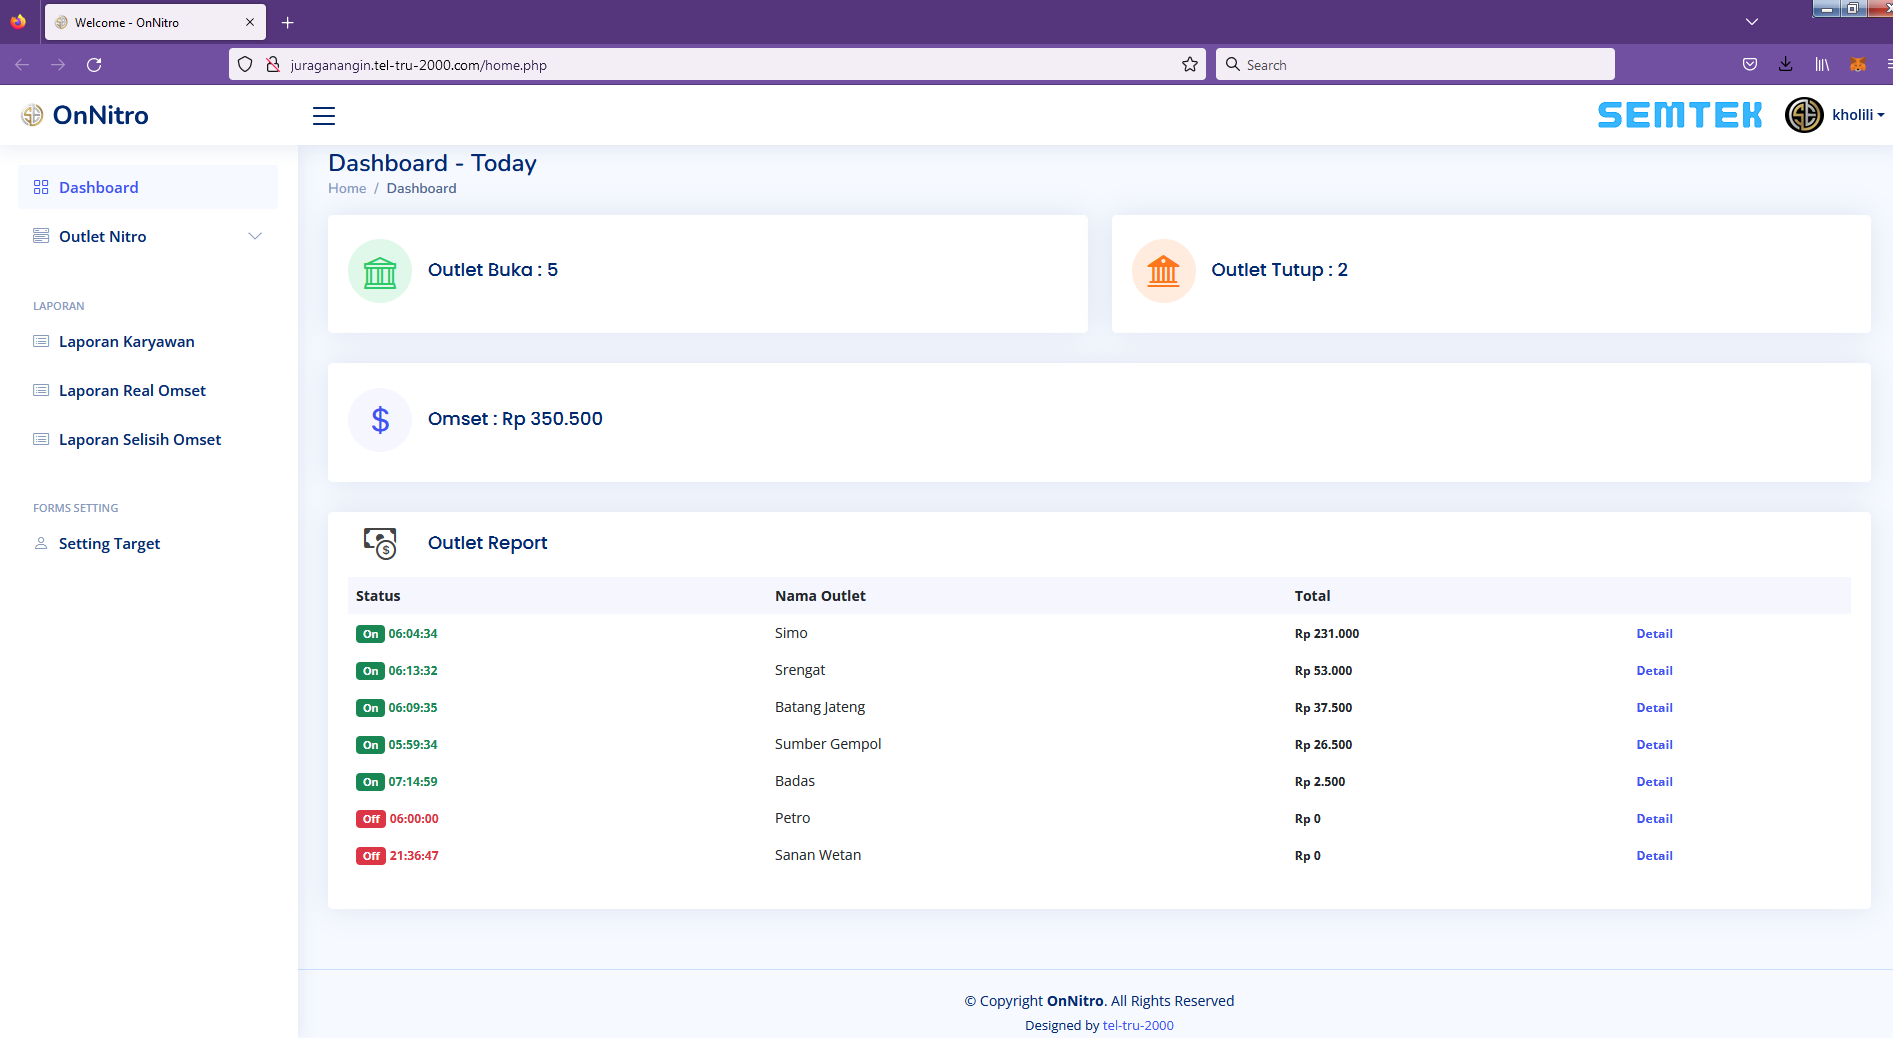Reload the page in the browser

(94, 65)
